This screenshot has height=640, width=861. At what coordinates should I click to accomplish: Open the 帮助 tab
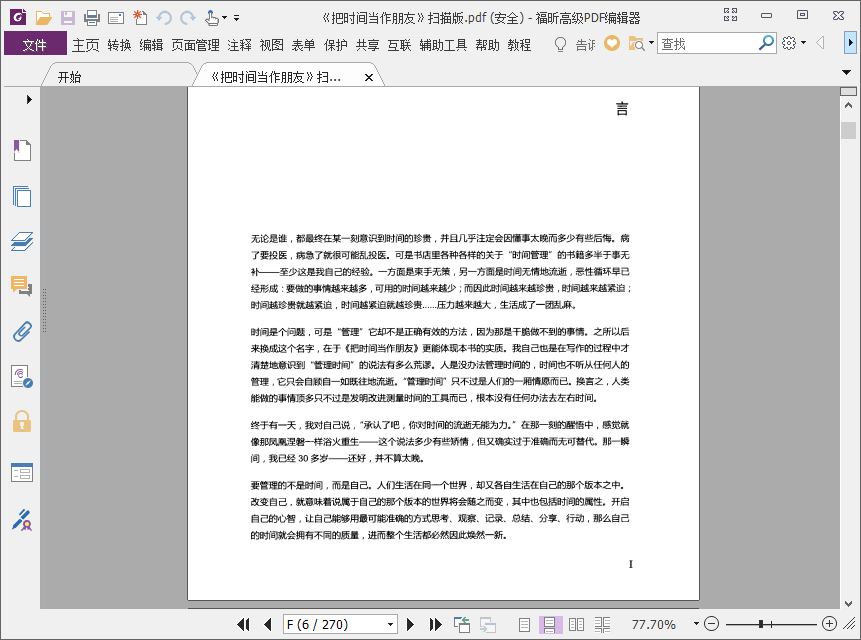pos(488,45)
